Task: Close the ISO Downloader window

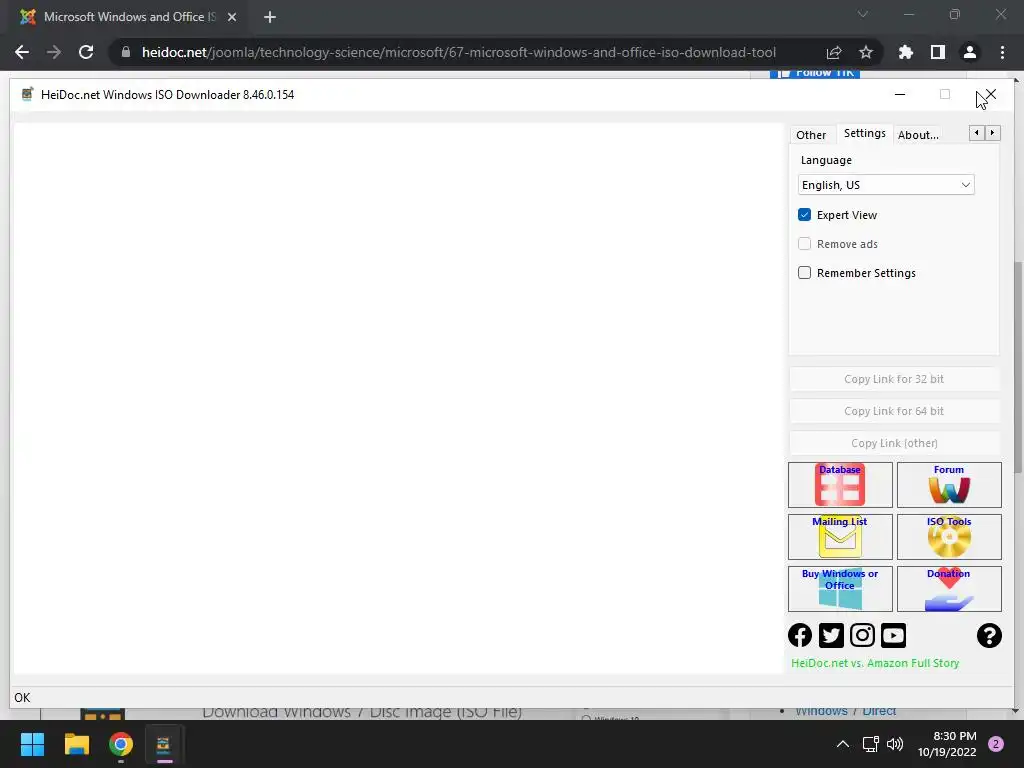Action: (x=991, y=95)
